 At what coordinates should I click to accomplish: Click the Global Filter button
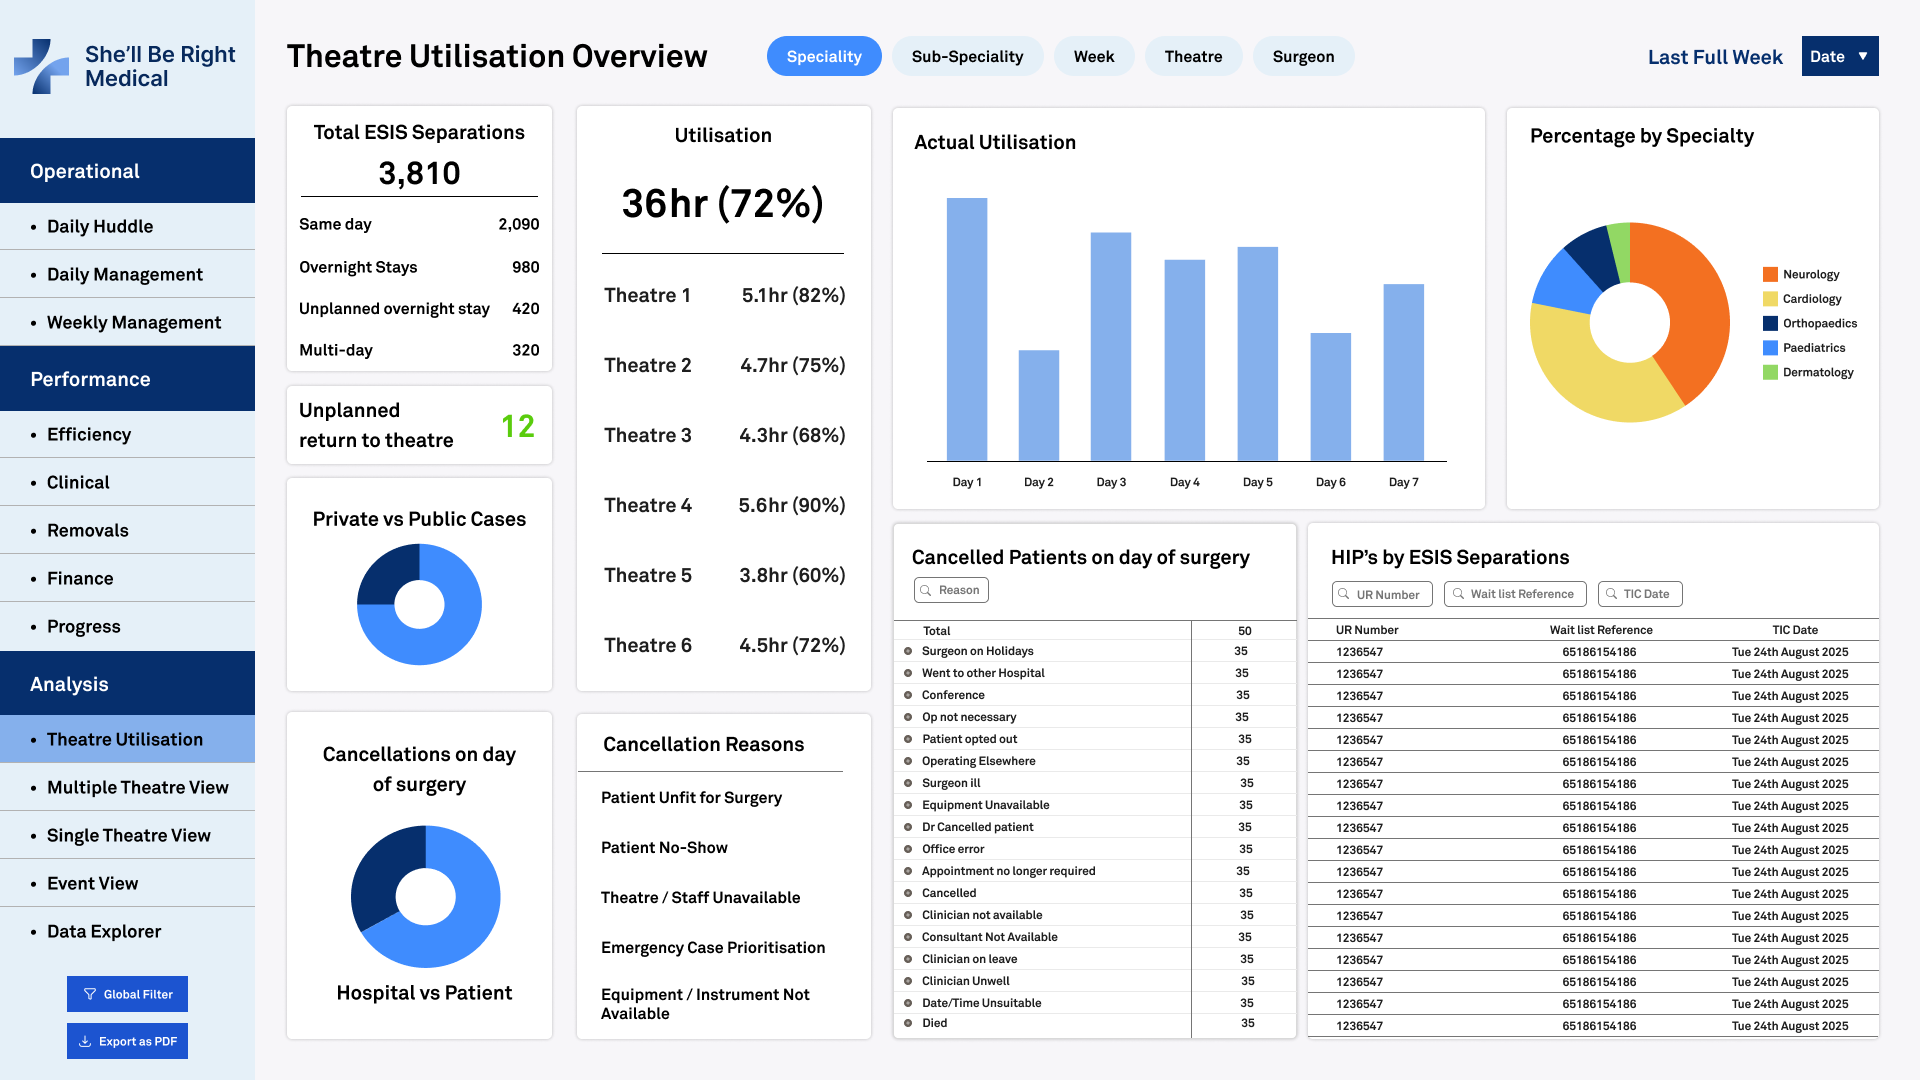tap(127, 994)
